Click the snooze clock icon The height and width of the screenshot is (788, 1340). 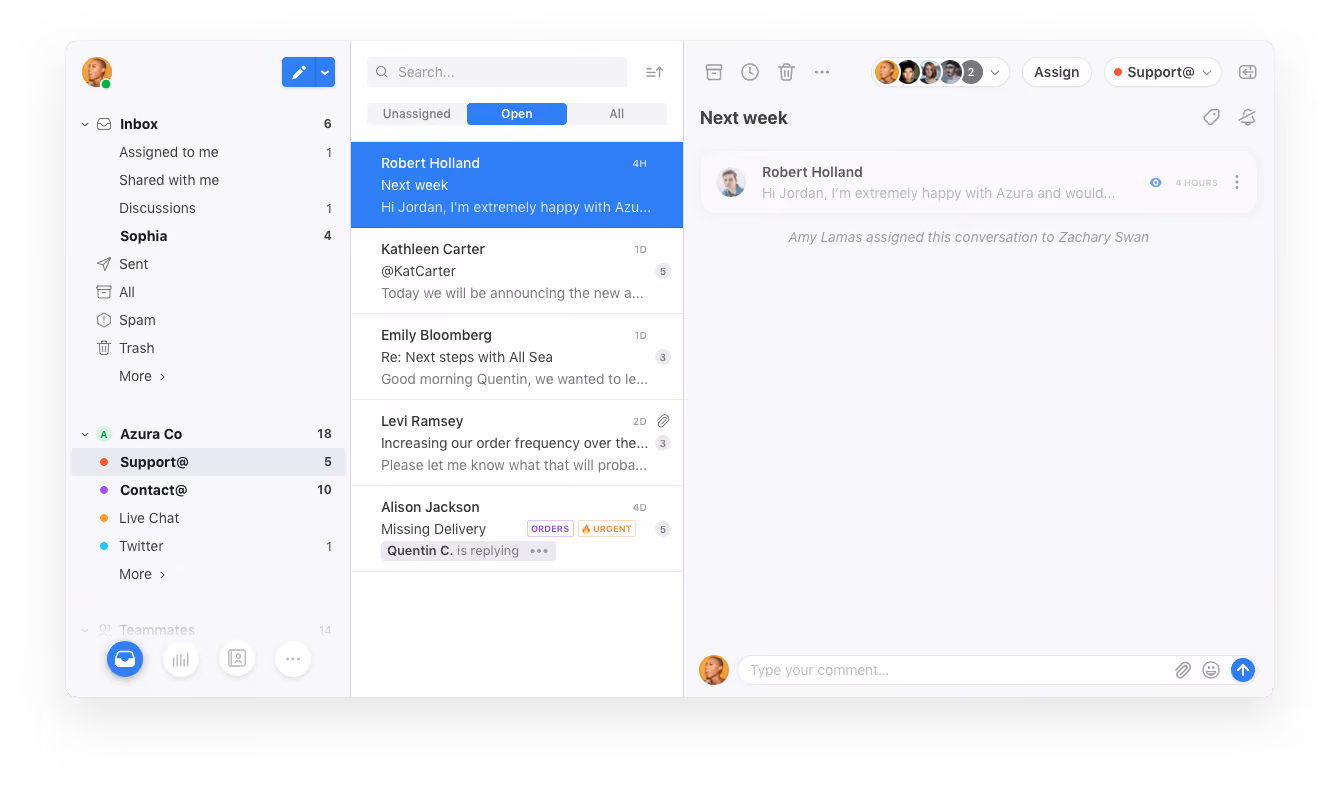[750, 72]
